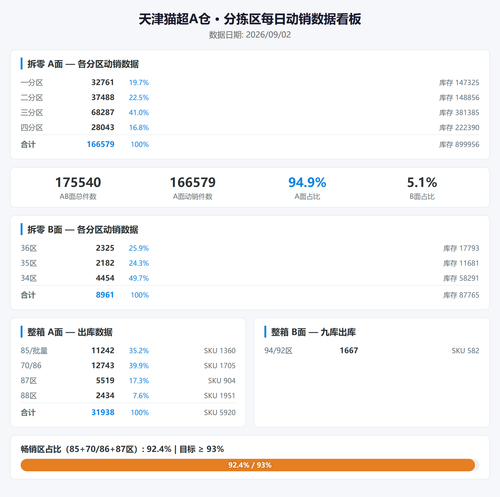The width and height of the screenshot is (500, 497).
Task: Select the 16.8% share for 四分区
Action: pos(139,127)
